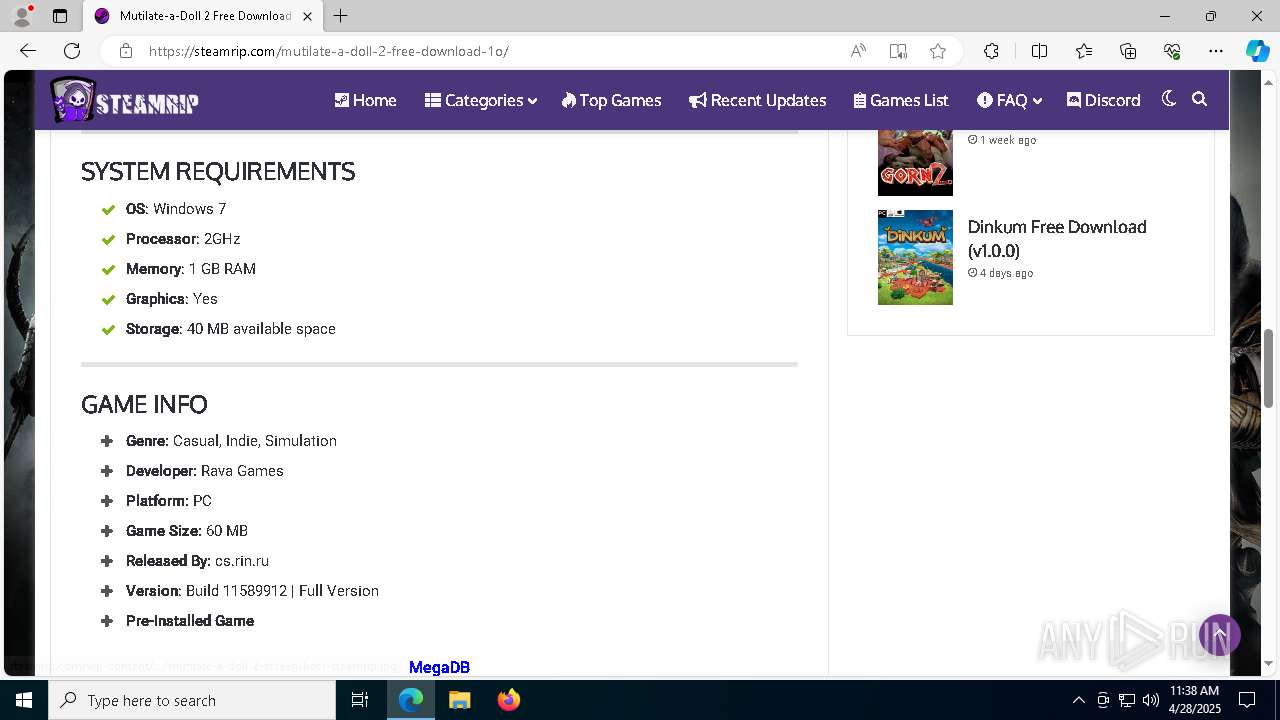
Task: Open the Dinkum game thumbnail
Action: point(915,257)
